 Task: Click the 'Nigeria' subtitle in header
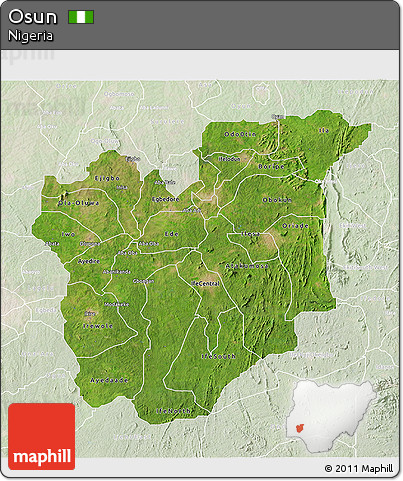pos(30,36)
